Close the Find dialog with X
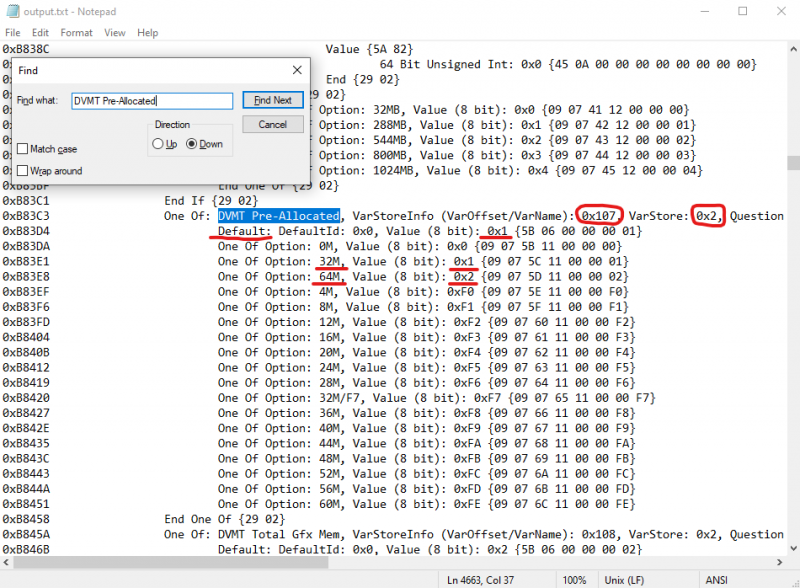 tap(297, 70)
